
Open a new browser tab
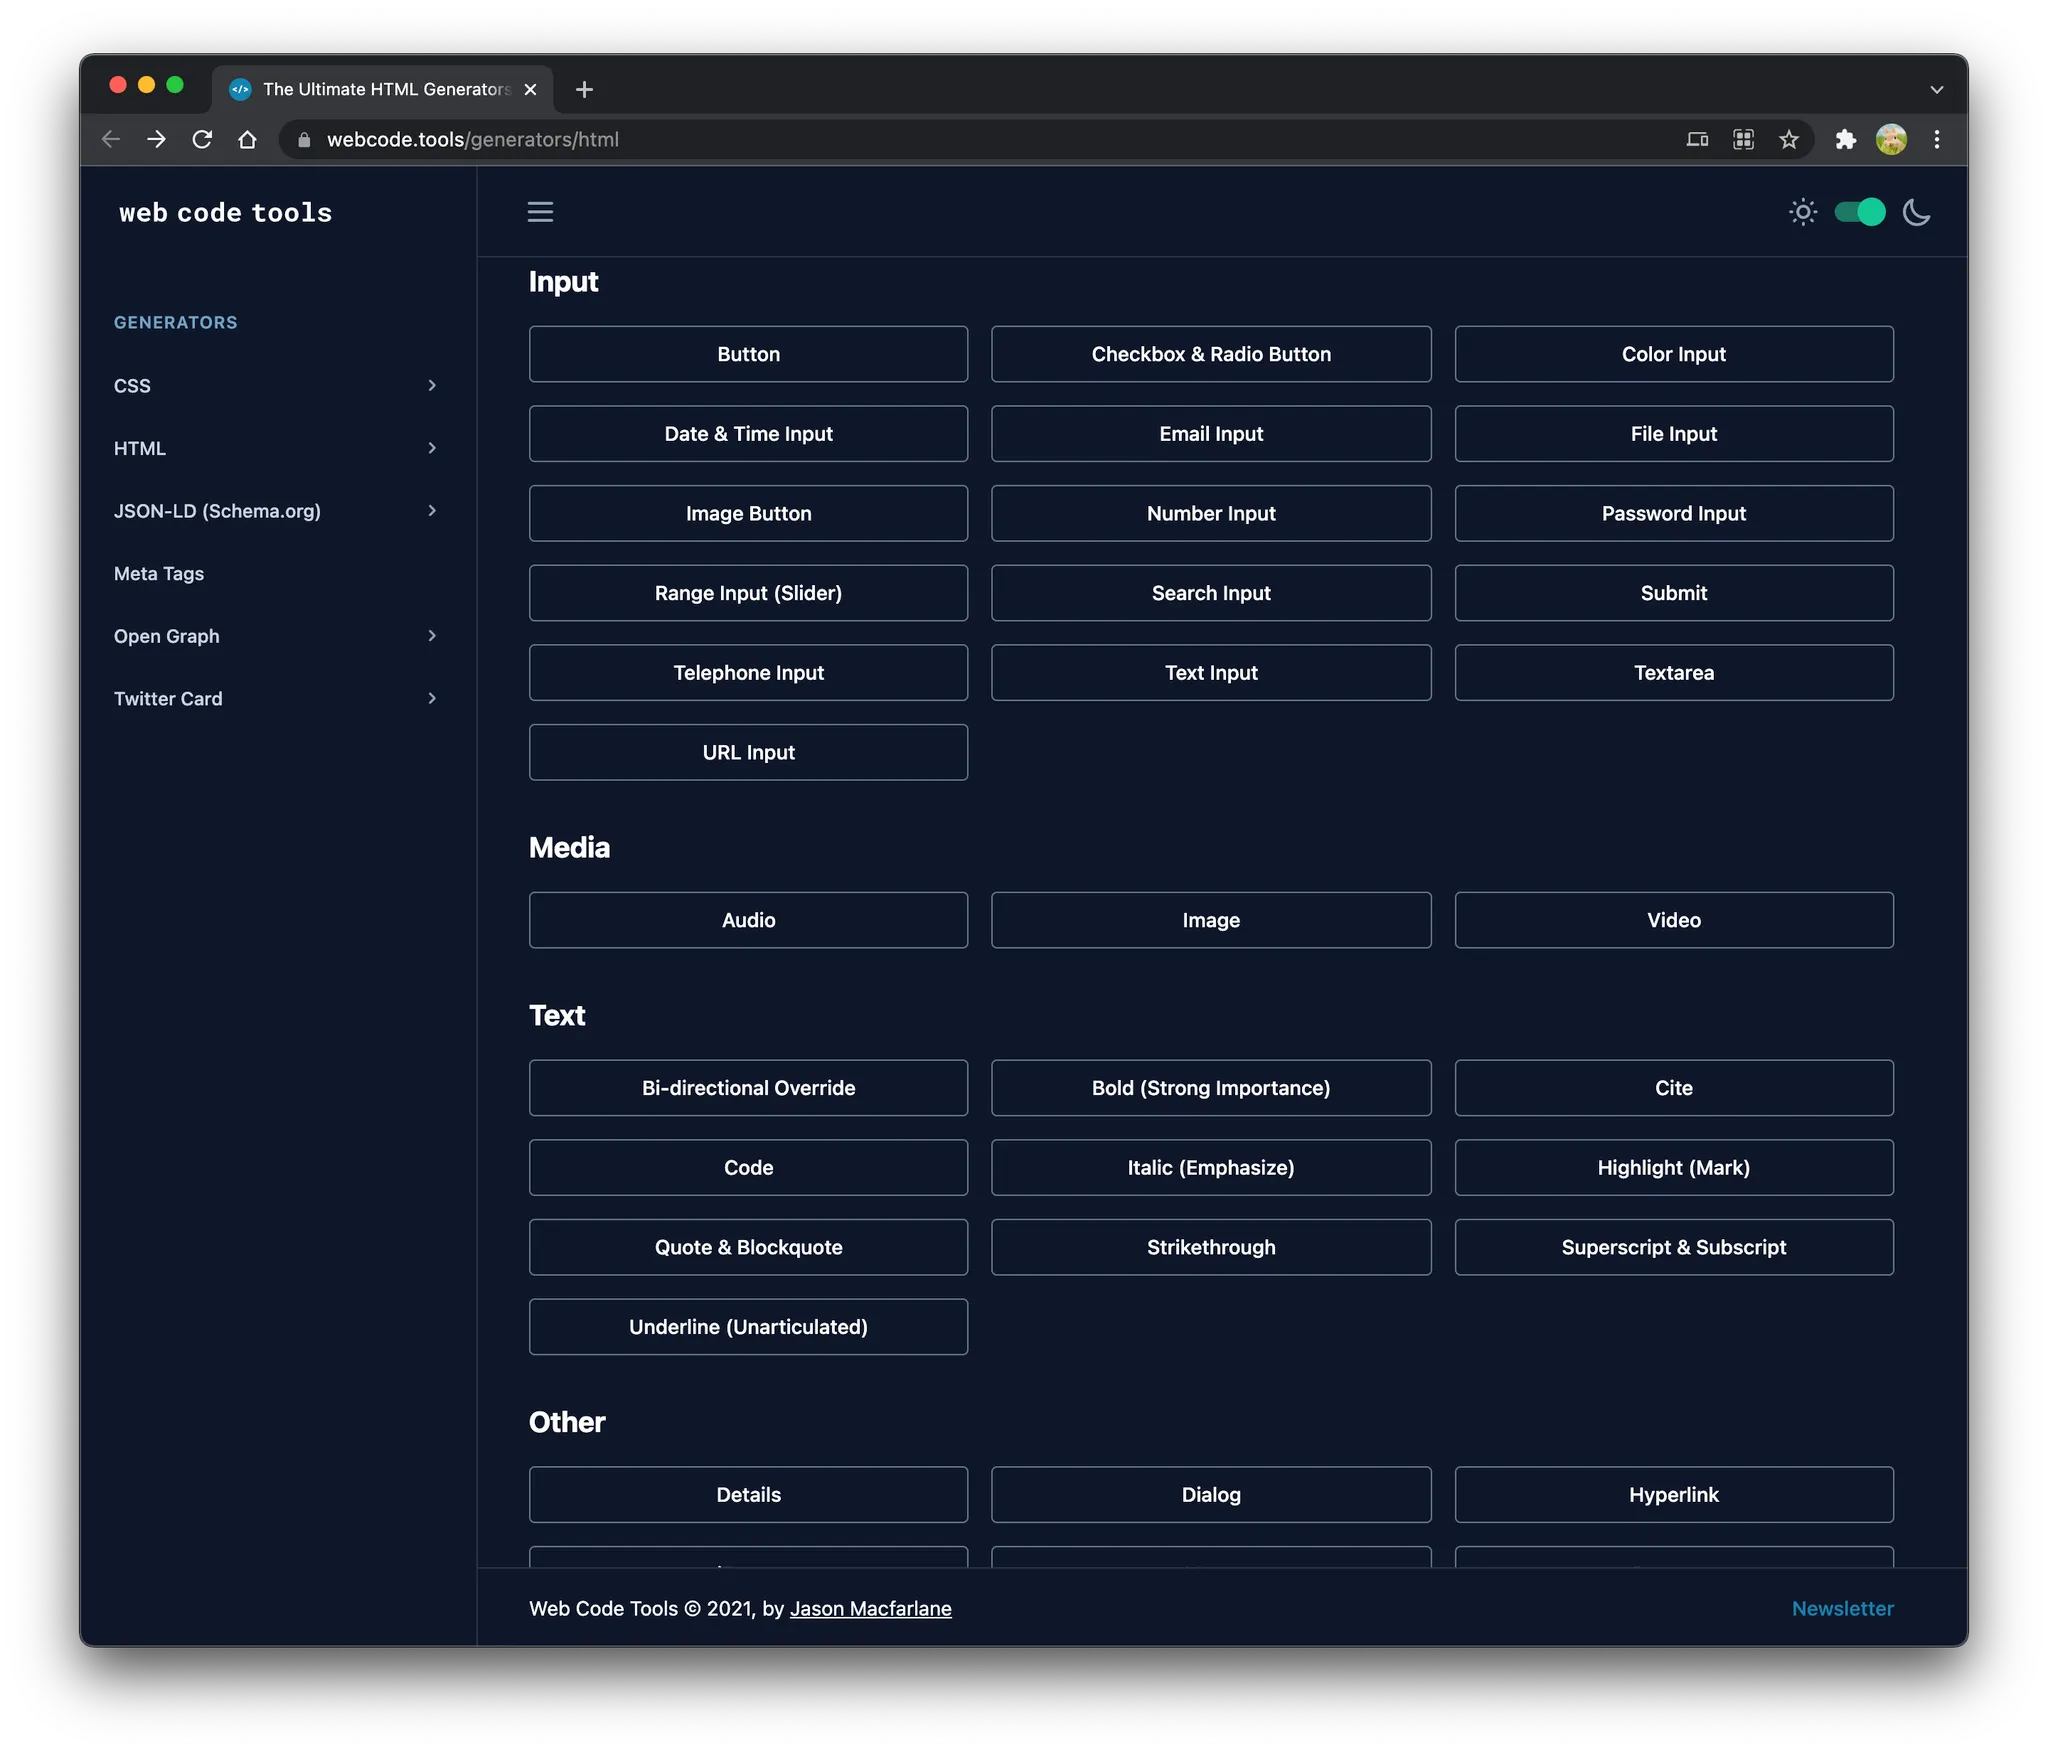point(585,90)
